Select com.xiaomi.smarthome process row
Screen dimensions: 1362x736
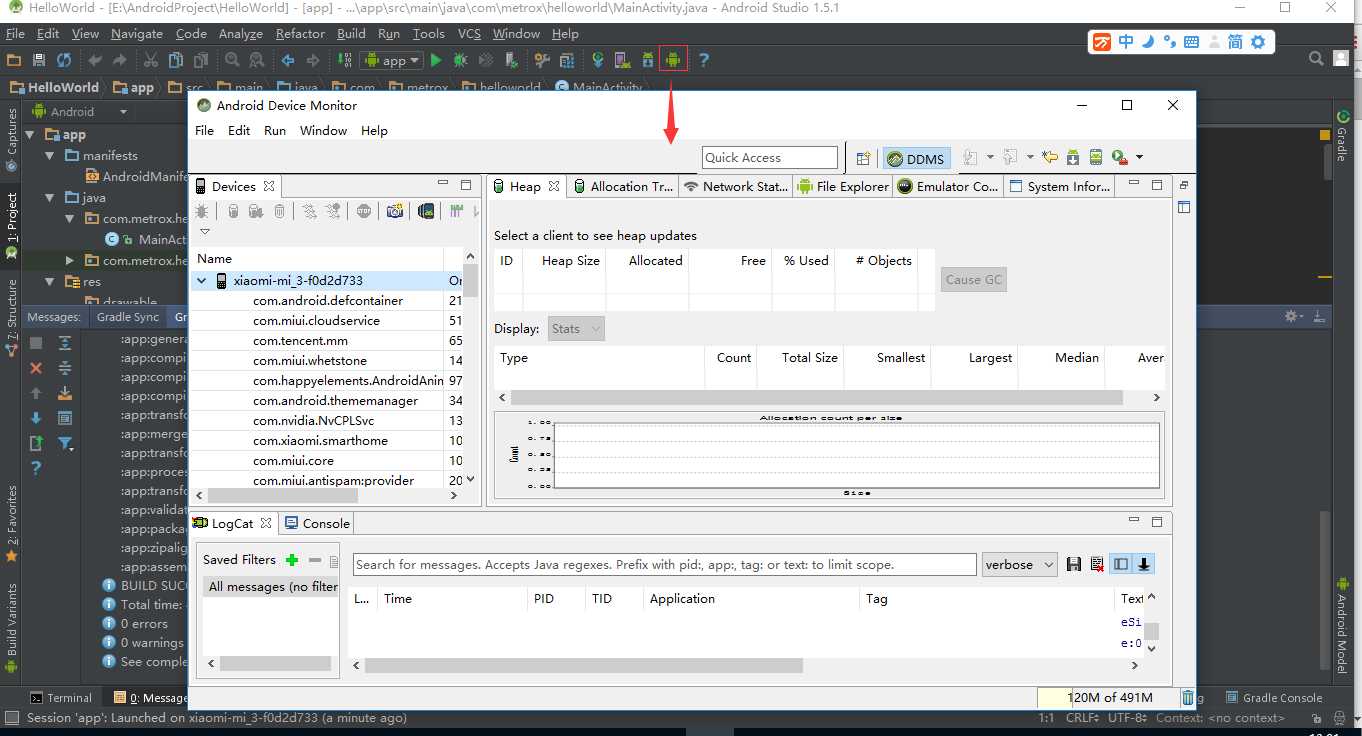point(327,441)
